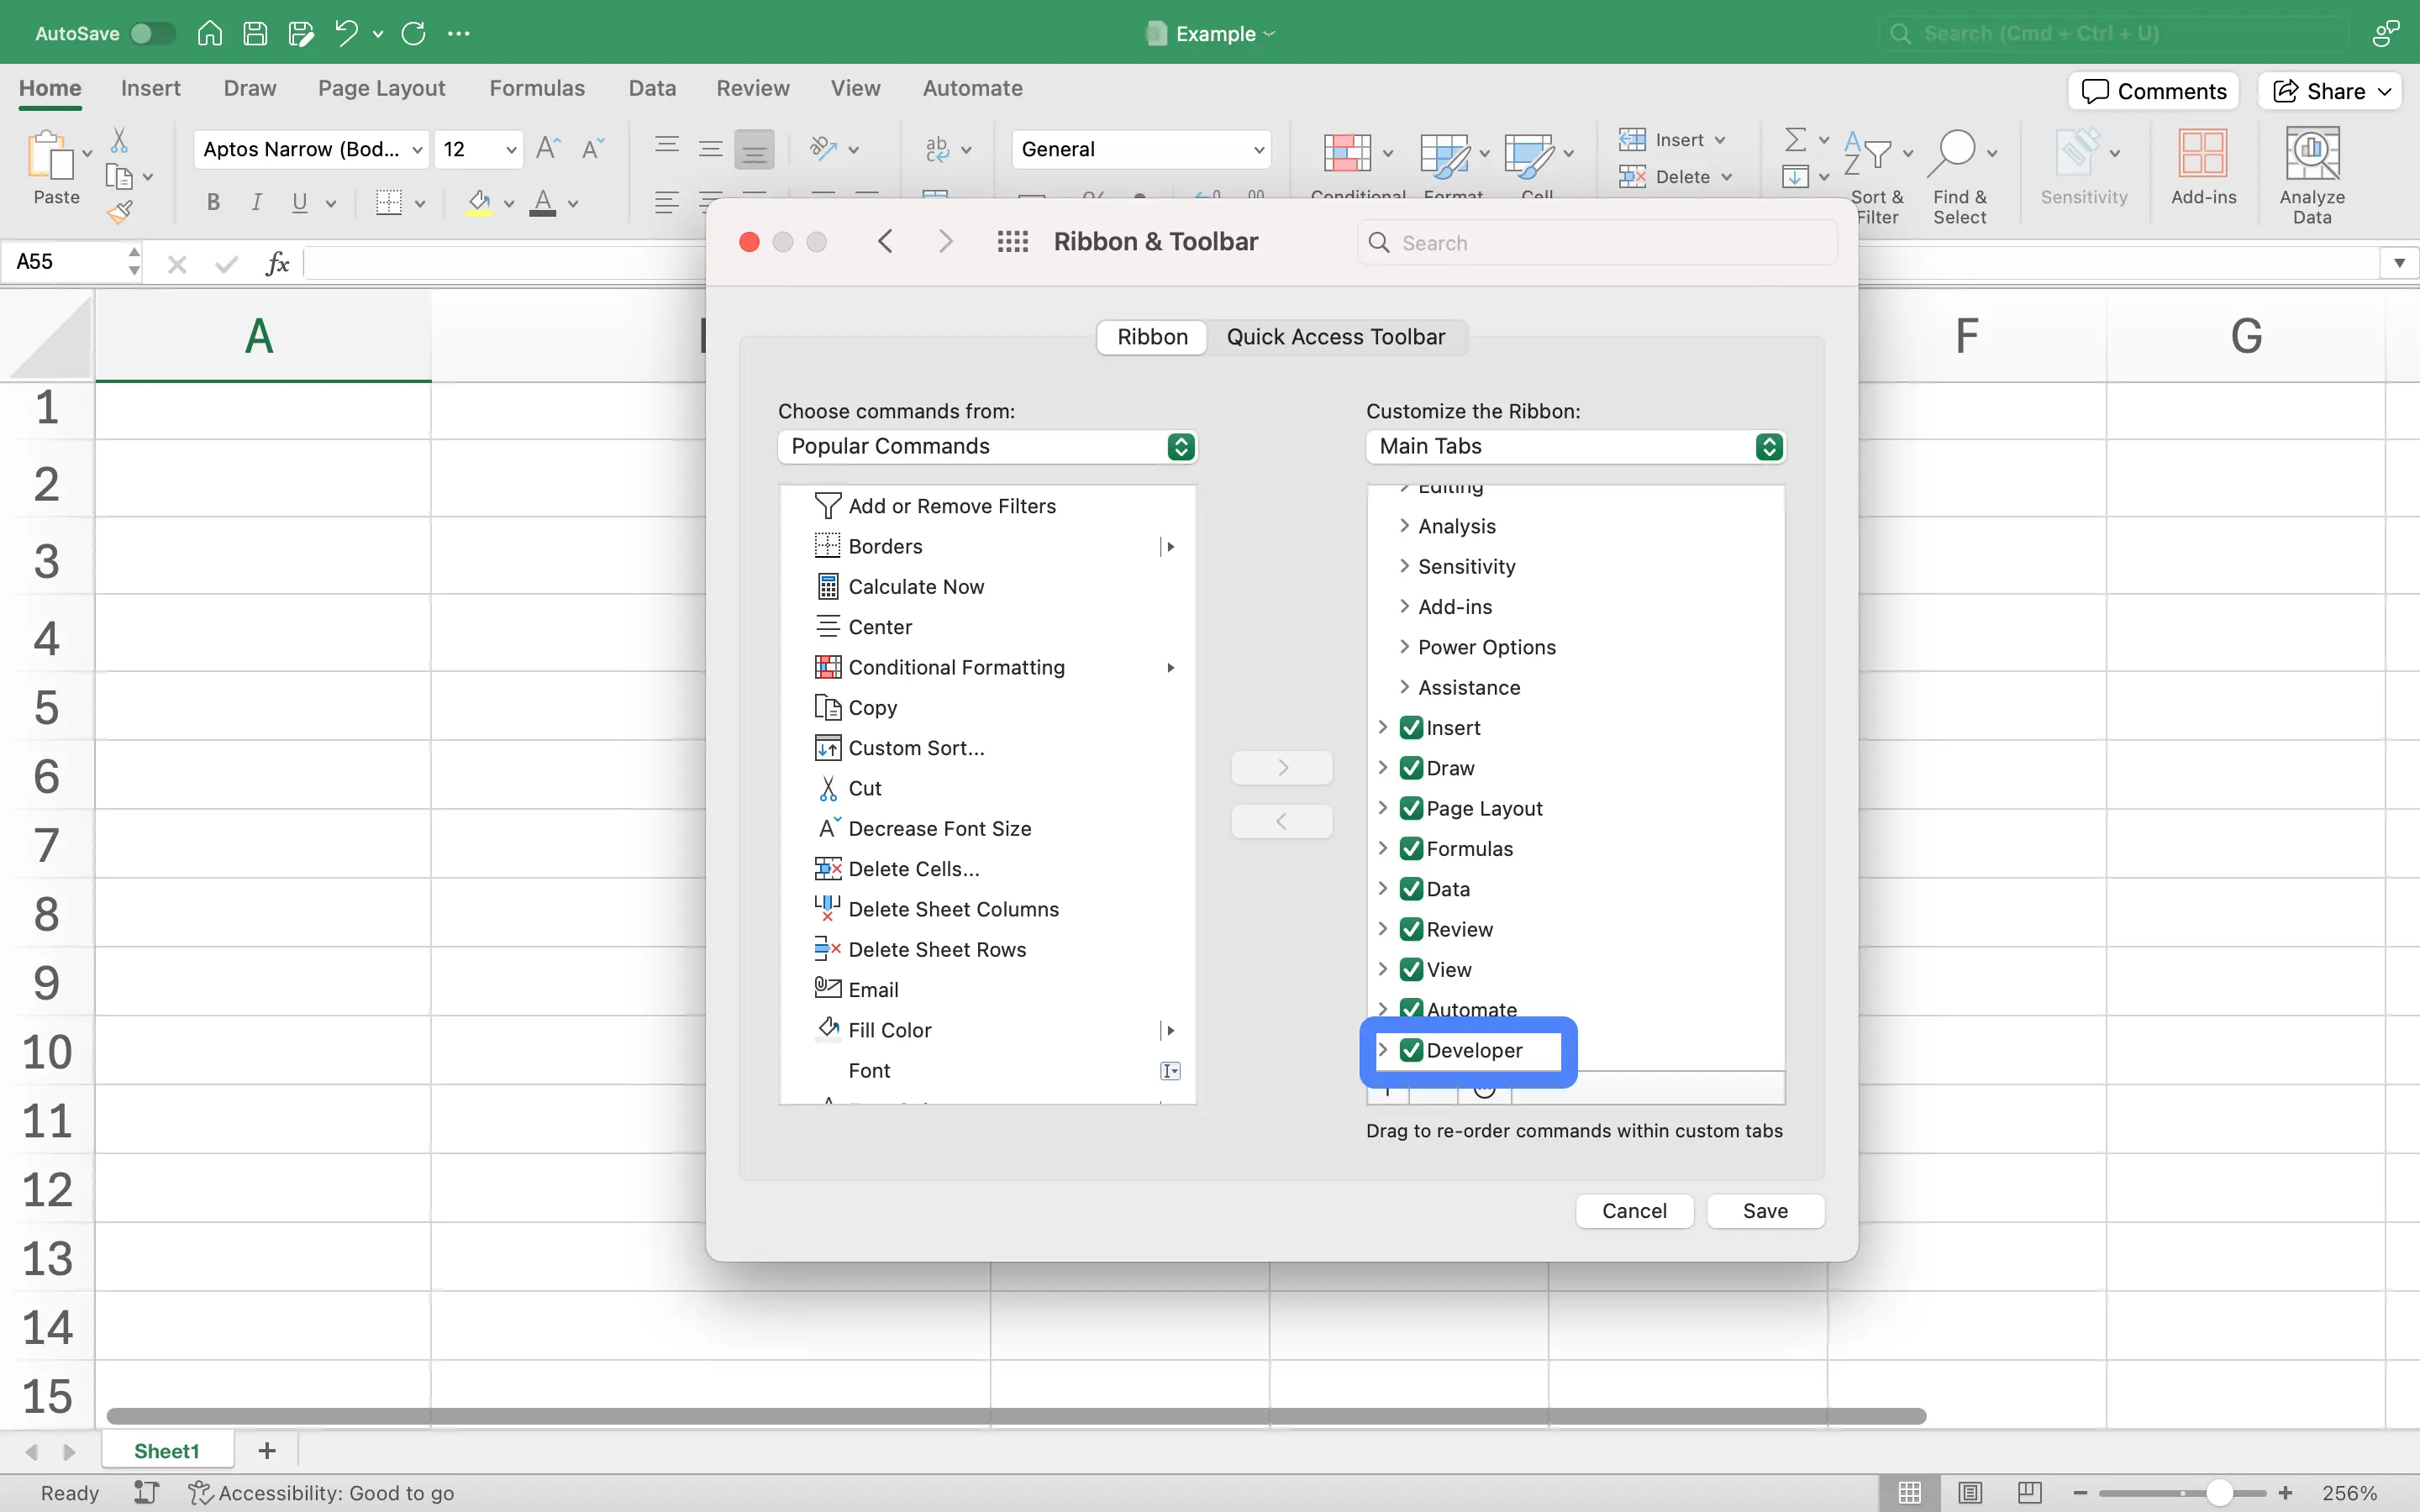Click the Home icon in the title bar
Screen dimensions: 2420x1512
point(209,33)
